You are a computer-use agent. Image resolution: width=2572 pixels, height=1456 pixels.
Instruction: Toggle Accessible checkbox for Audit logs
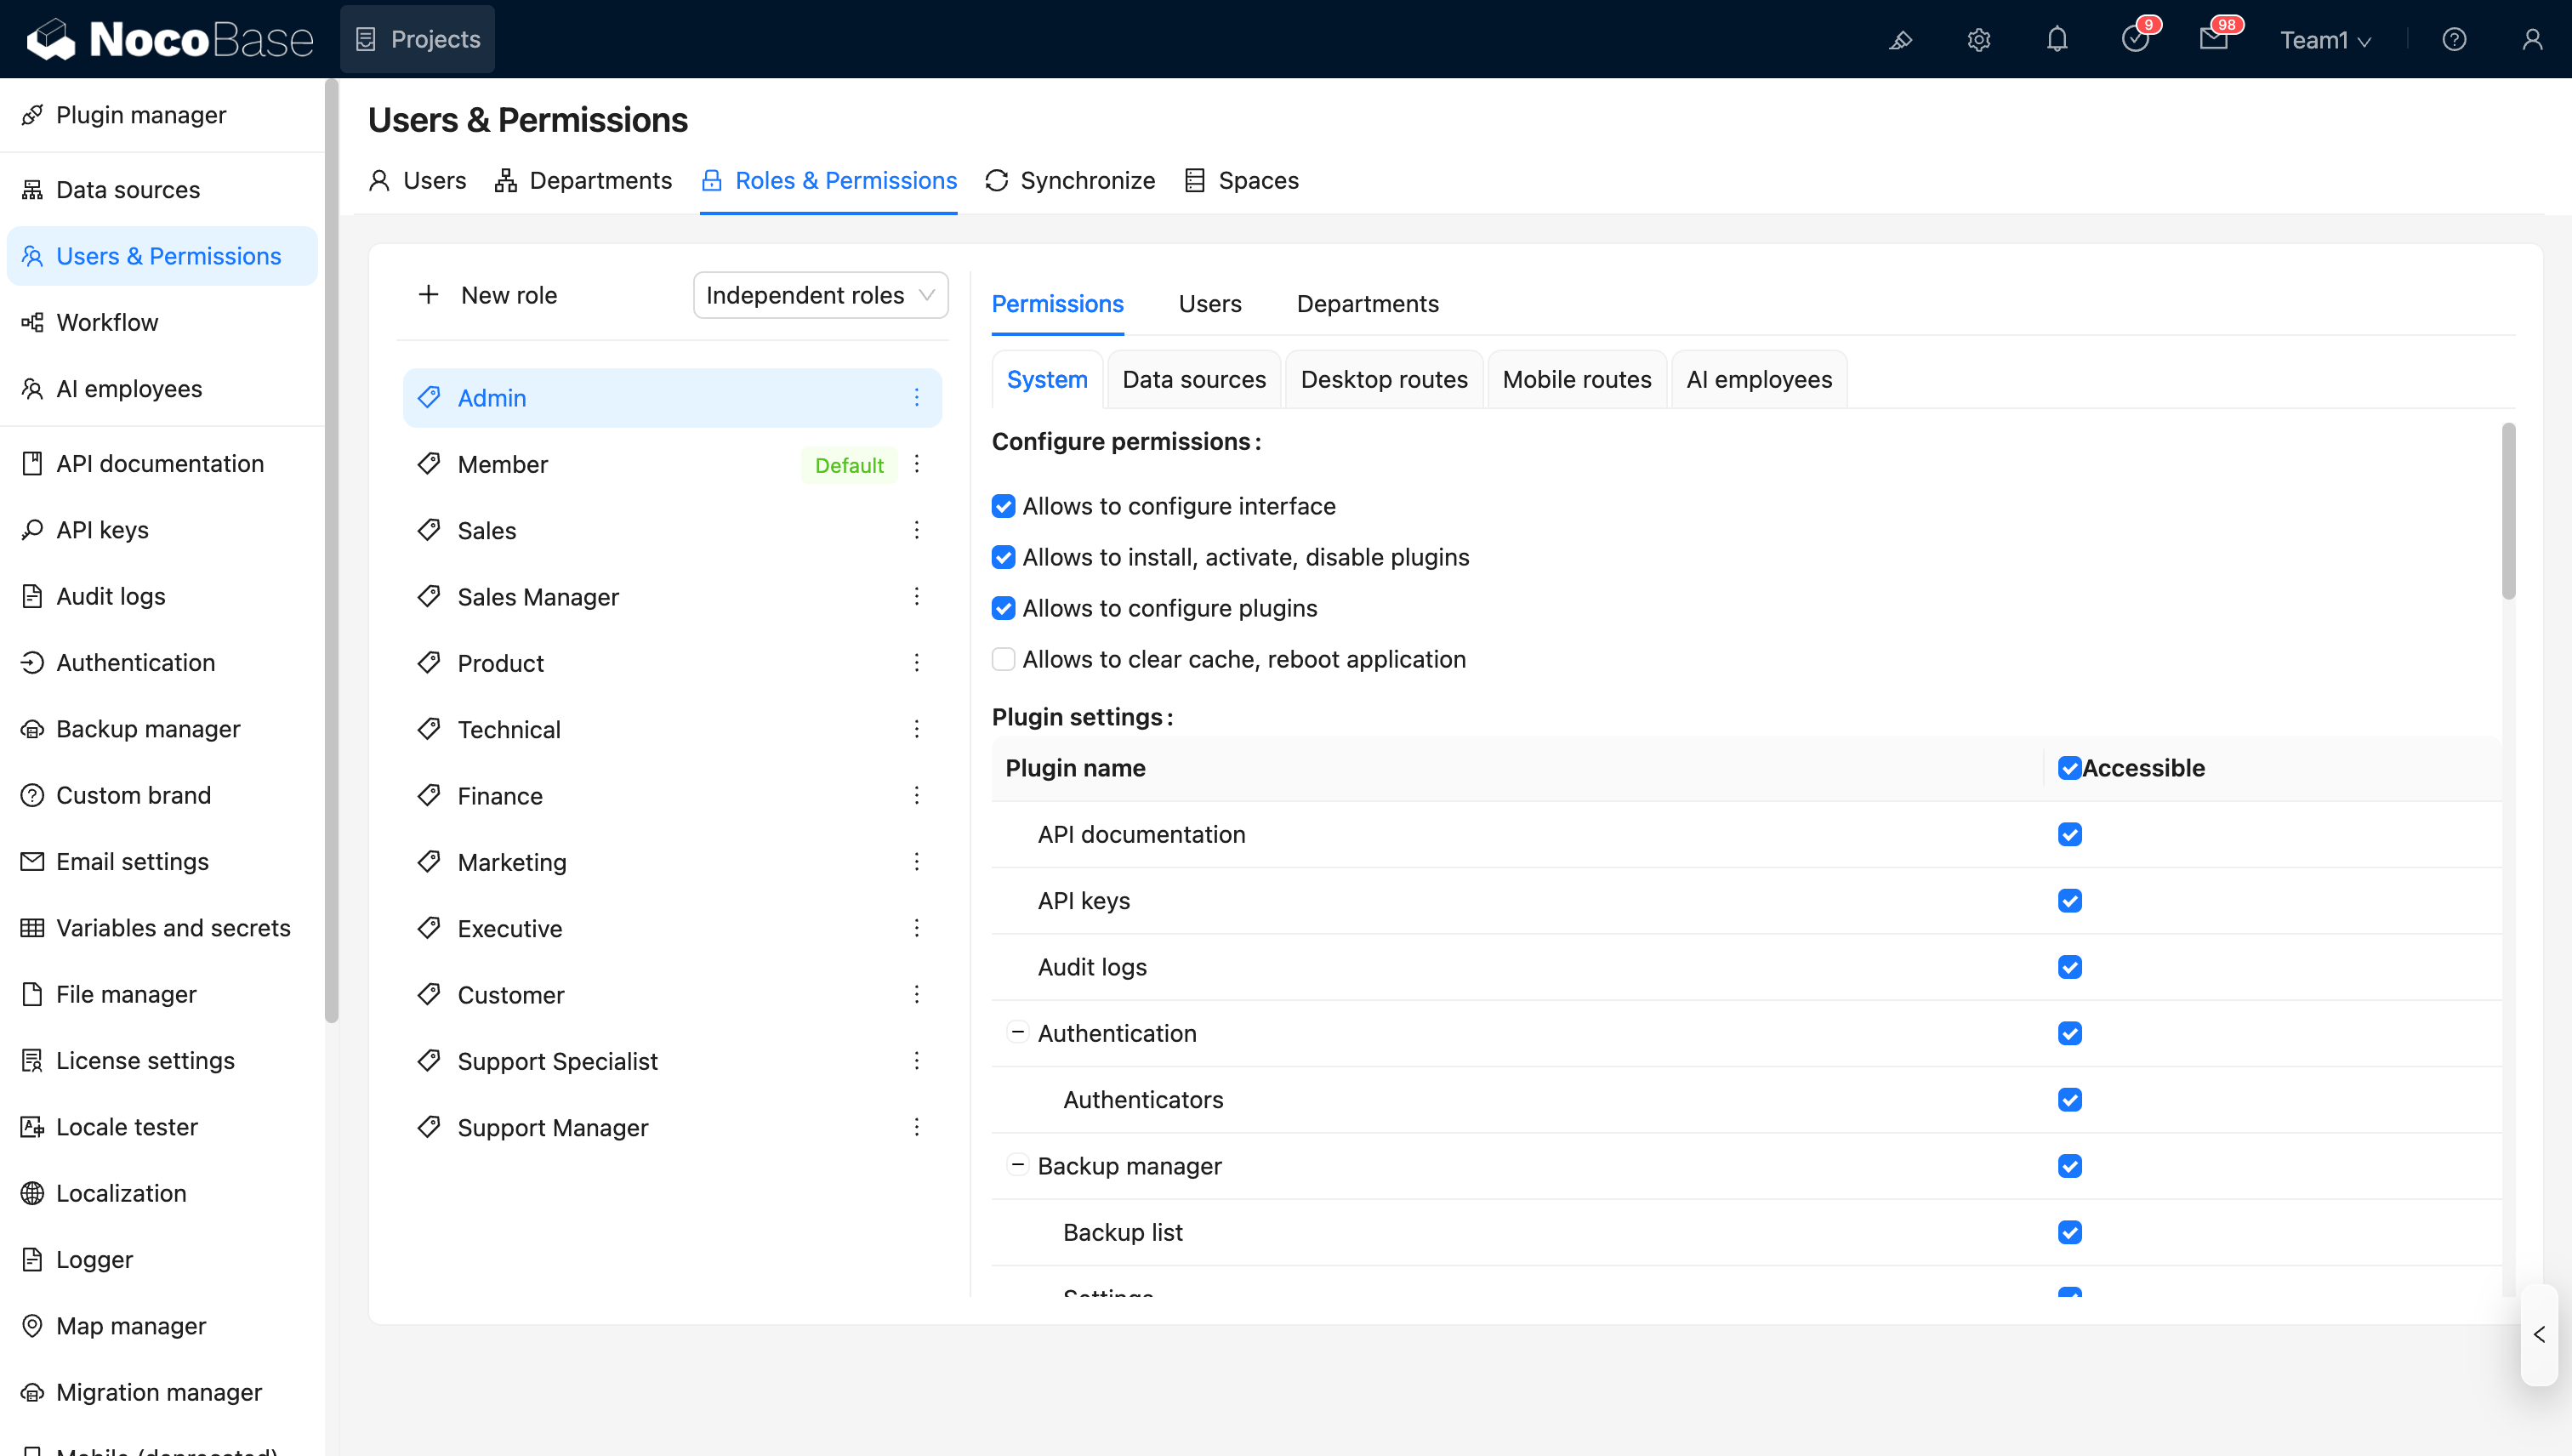[x=2069, y=967]
